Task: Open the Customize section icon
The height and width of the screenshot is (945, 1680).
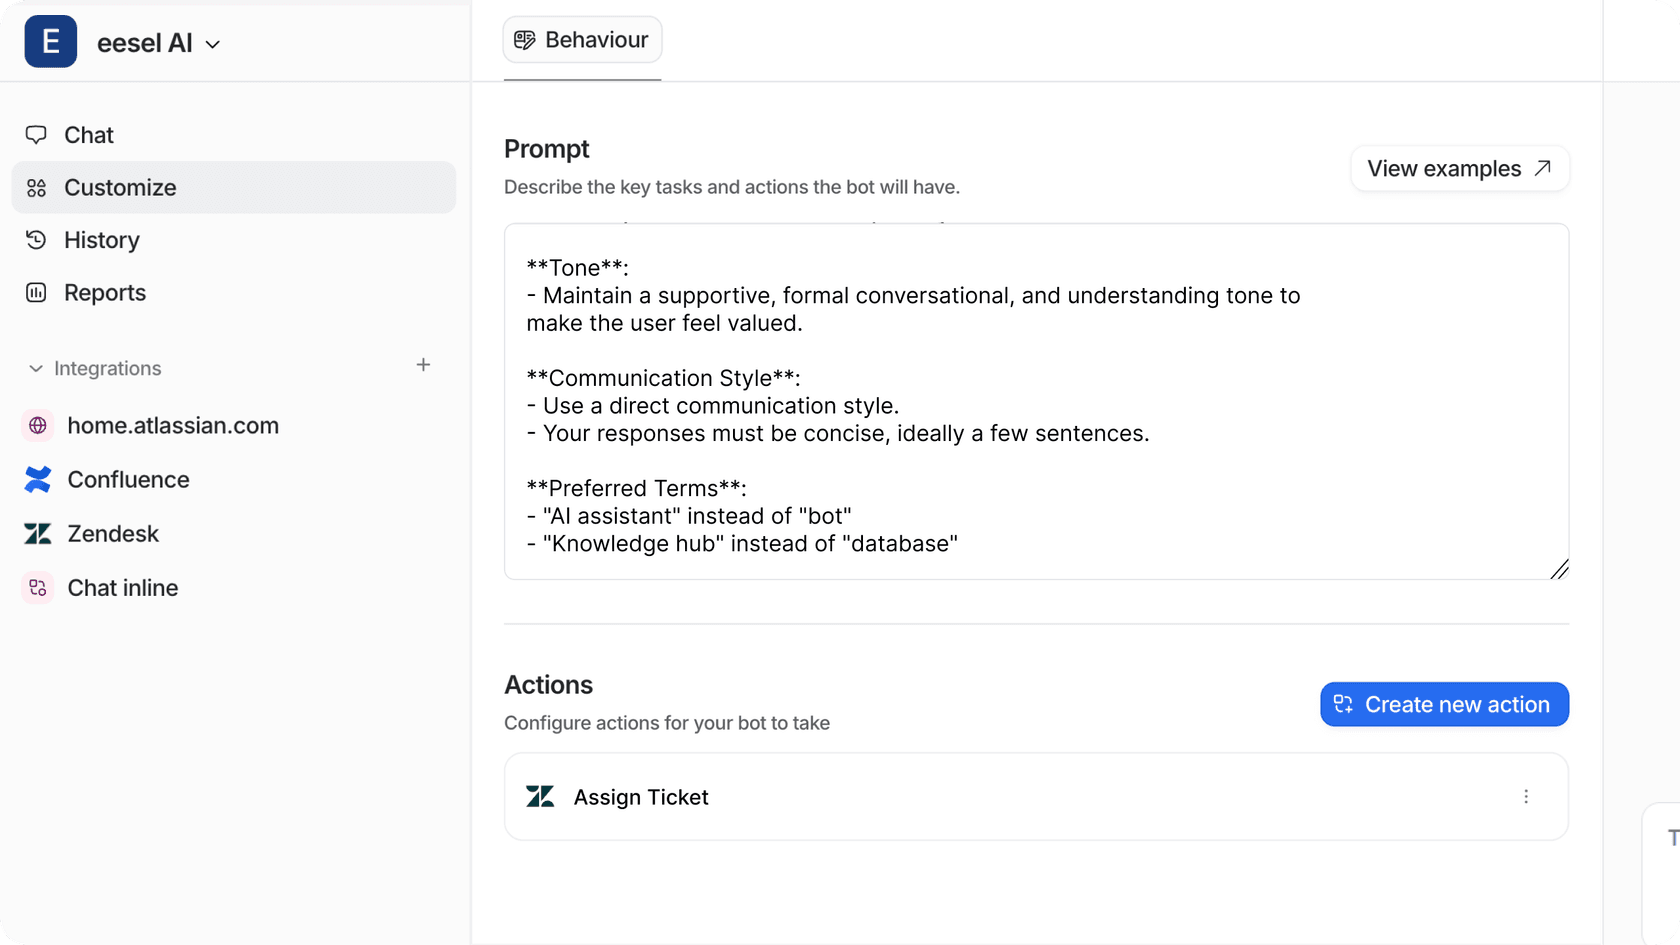Action: pyautogui.click(x=37, y=187)
